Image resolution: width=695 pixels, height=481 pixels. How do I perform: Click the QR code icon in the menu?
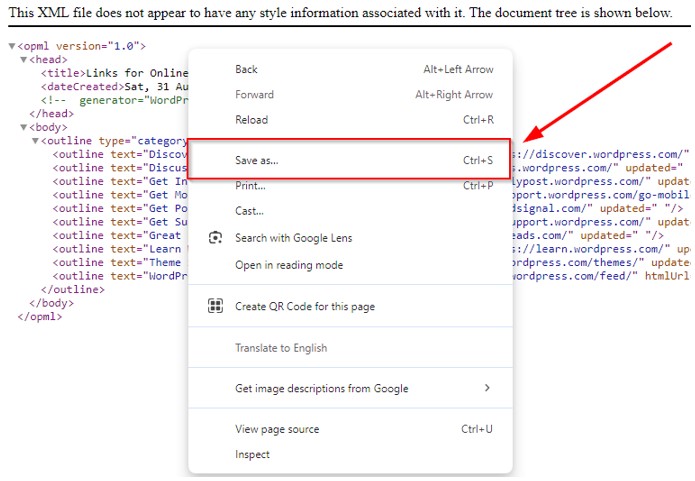click(x=214, y=306)
